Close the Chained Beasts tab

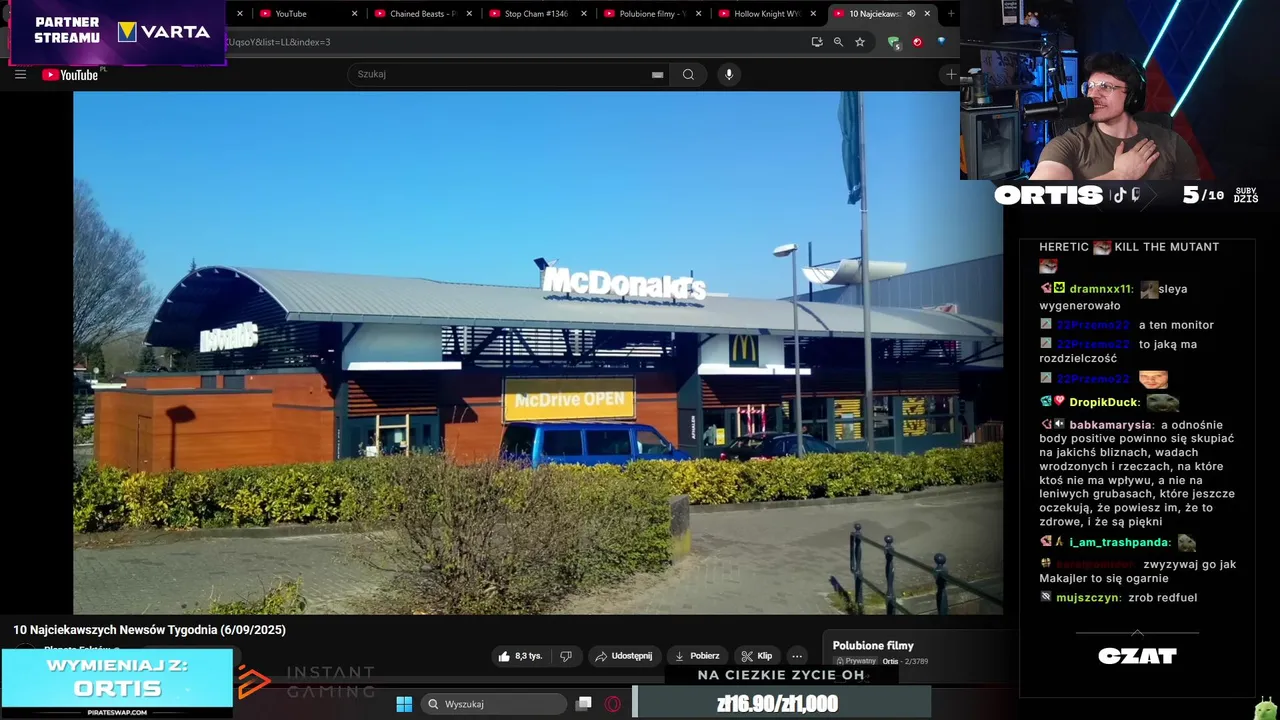pos(469,14)
